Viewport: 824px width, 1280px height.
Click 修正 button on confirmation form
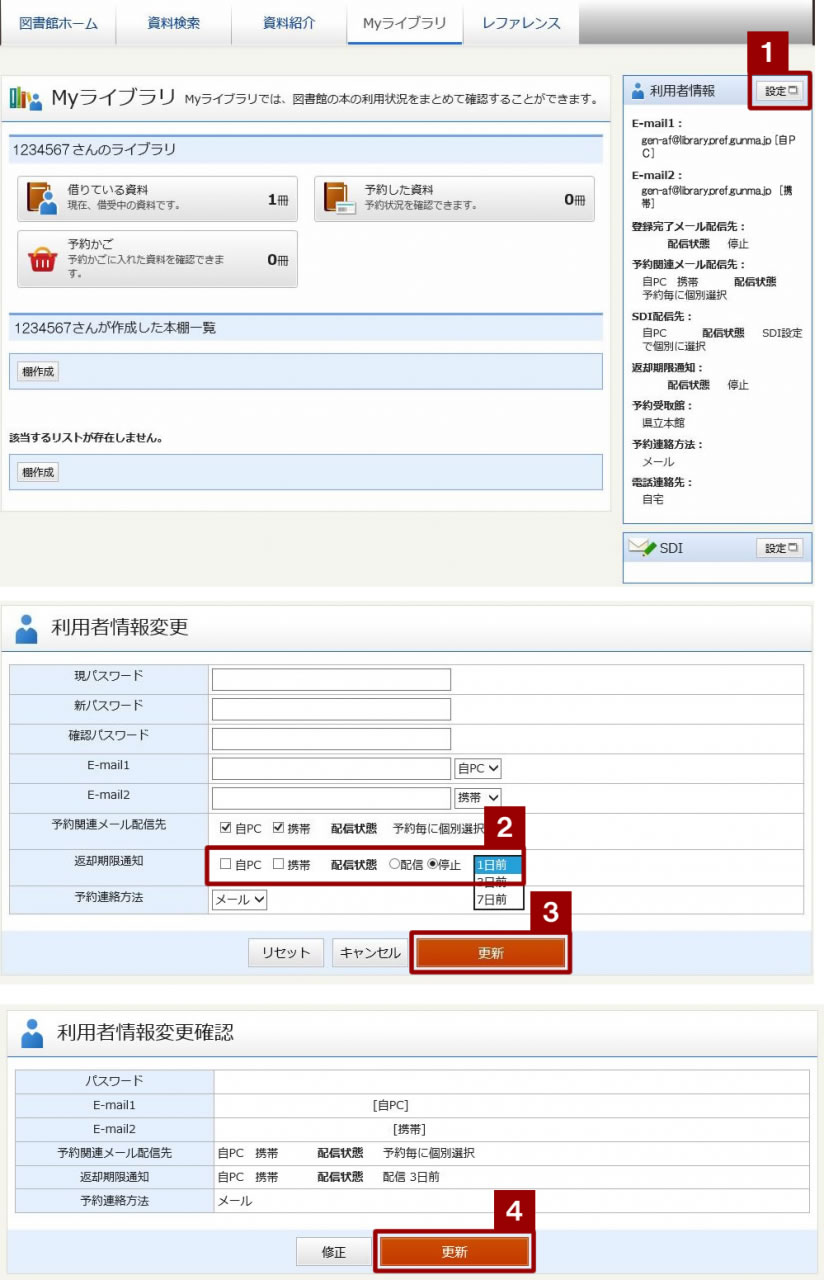click(333, 1252)
